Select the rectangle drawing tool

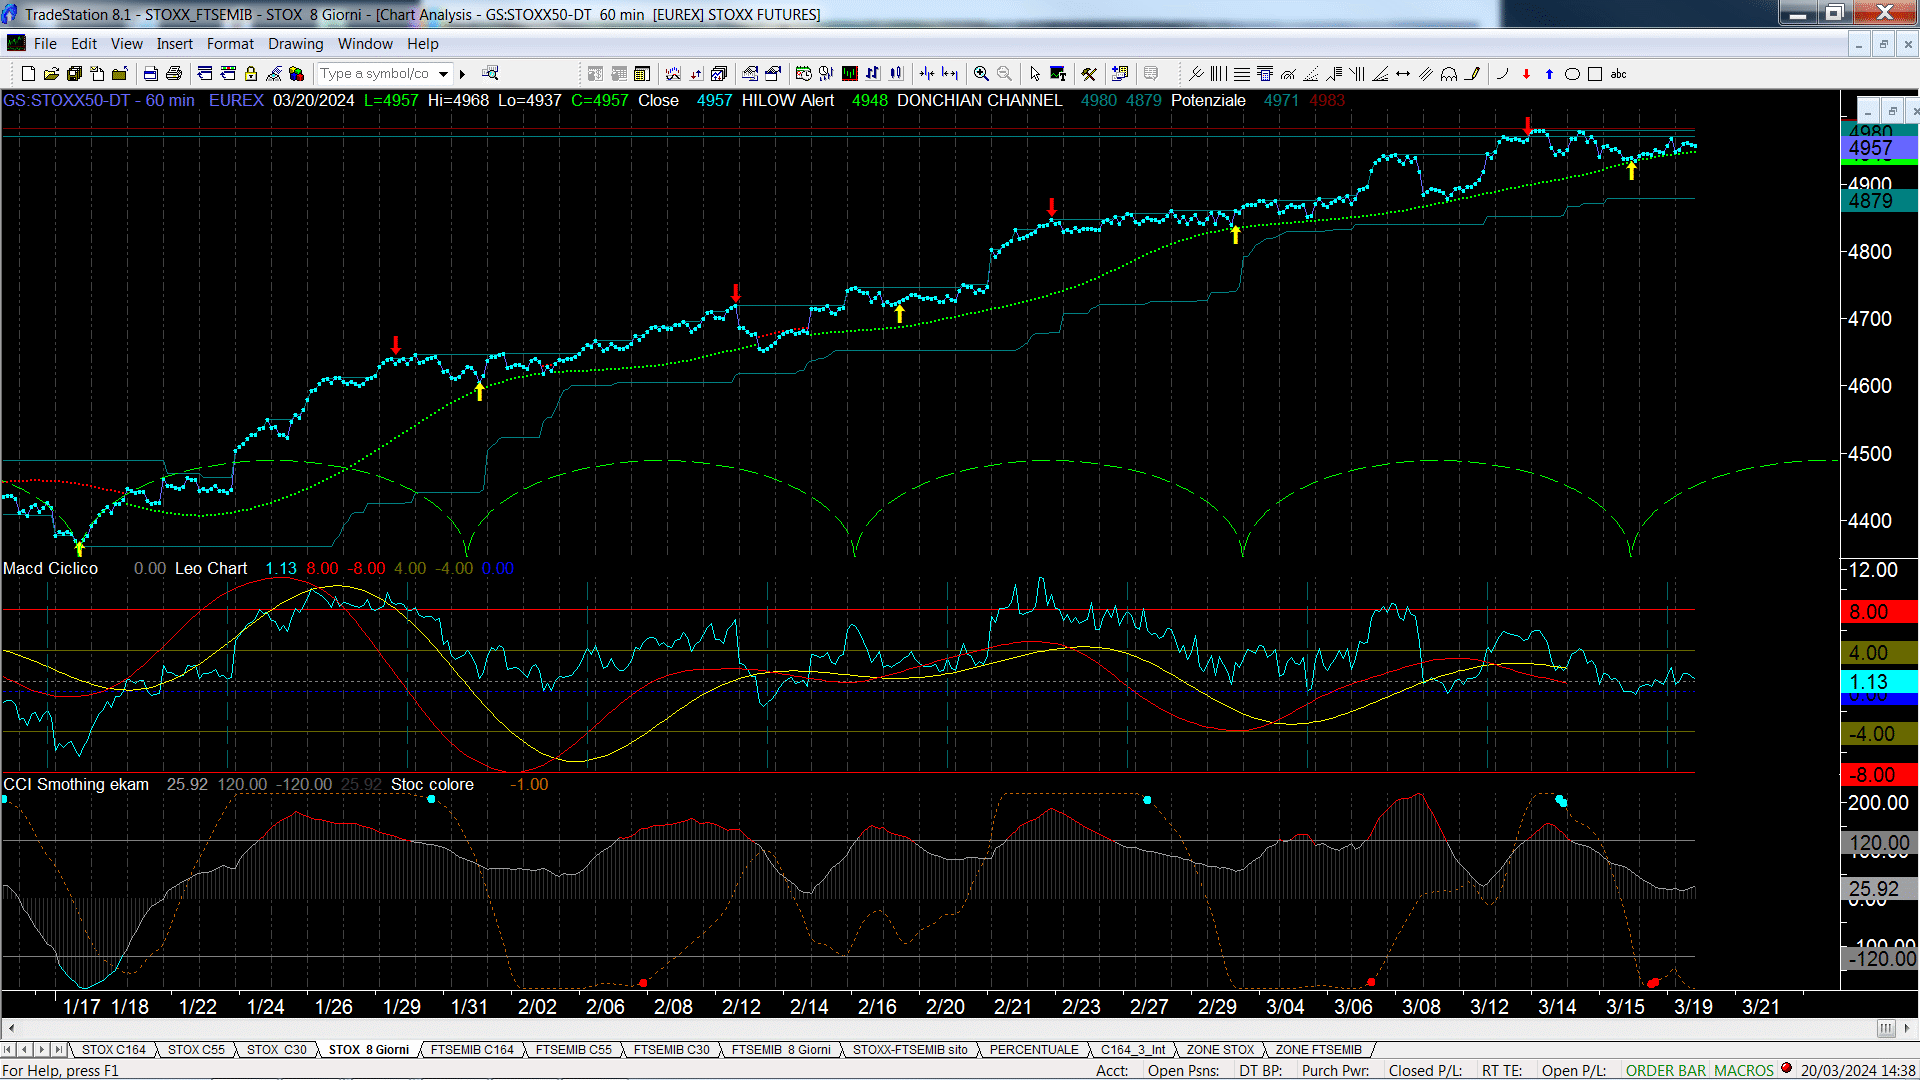click(x=1595, y=74)
